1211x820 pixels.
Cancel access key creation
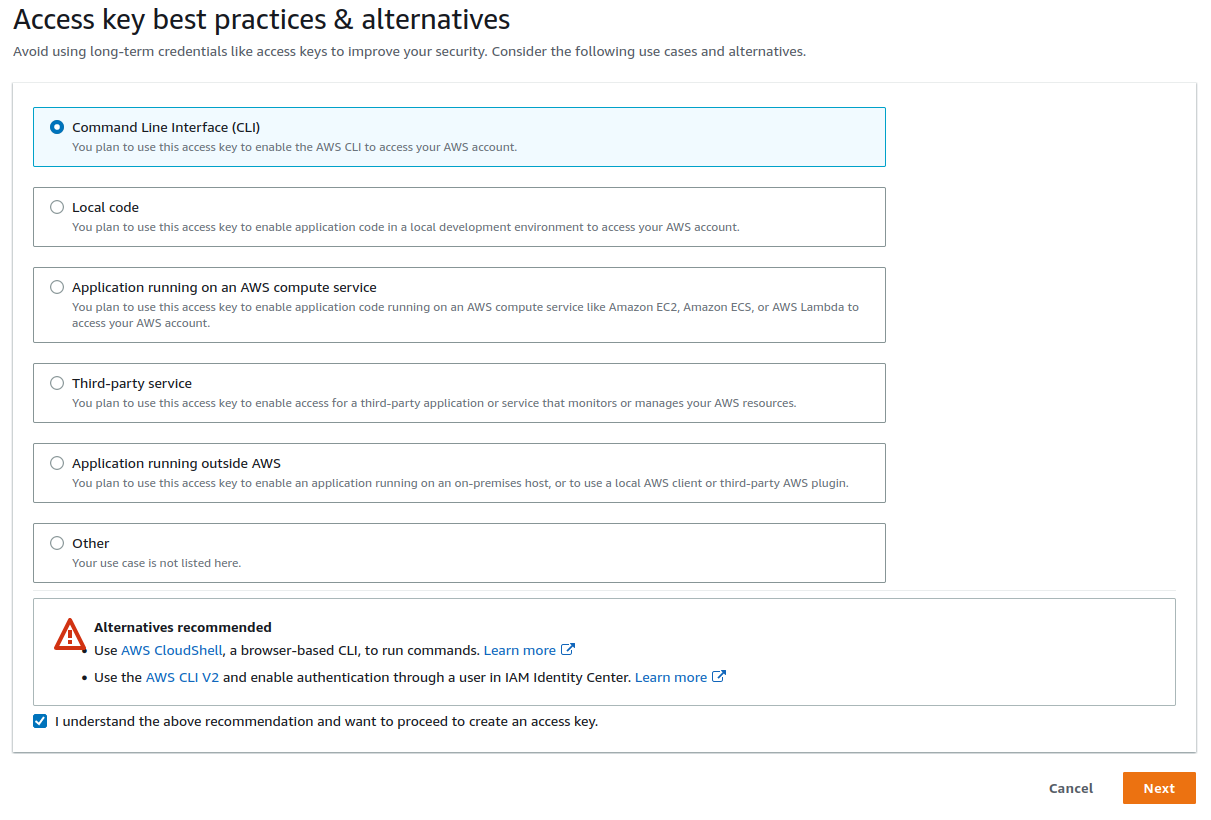(1070, 788)
